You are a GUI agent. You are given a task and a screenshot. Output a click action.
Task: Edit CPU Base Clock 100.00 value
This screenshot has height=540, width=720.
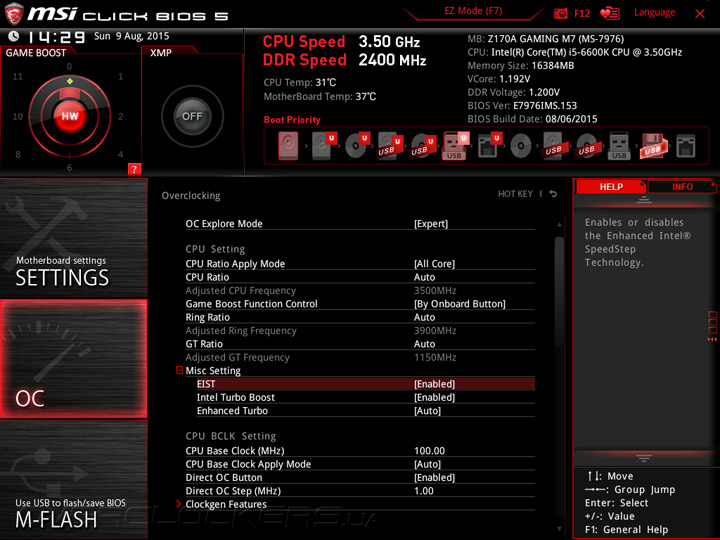pyautogui.click(x=429, y=451)
